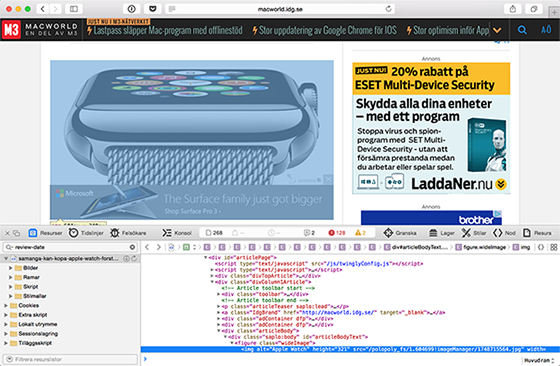560x366 pixels.
Task: Open the Konsol tab
Action: pos(177,233)
